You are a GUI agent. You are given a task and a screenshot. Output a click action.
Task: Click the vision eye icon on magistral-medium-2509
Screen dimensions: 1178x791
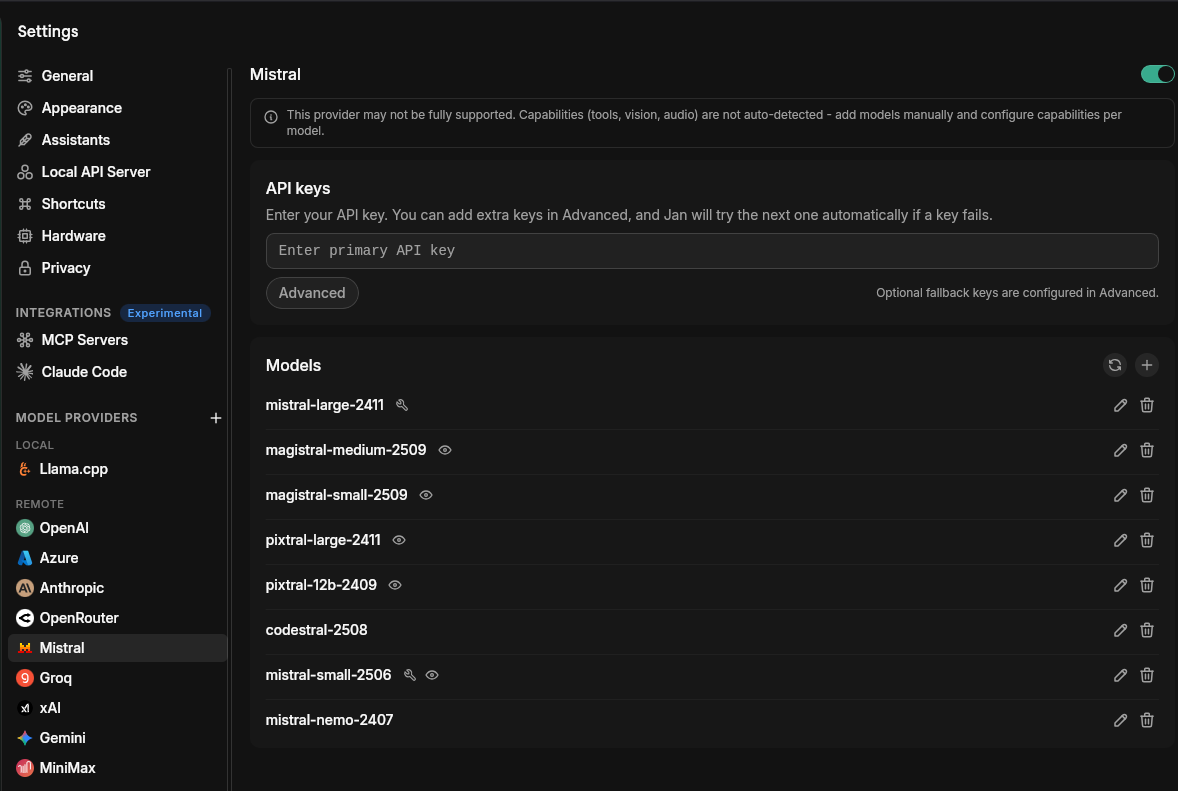click(445, 451)
